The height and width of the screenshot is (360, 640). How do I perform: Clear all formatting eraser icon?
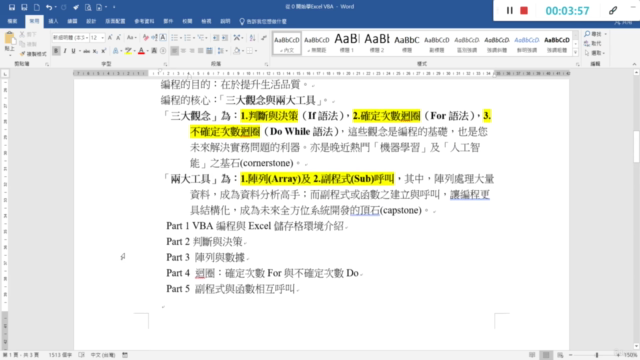[x=146, y=38]
